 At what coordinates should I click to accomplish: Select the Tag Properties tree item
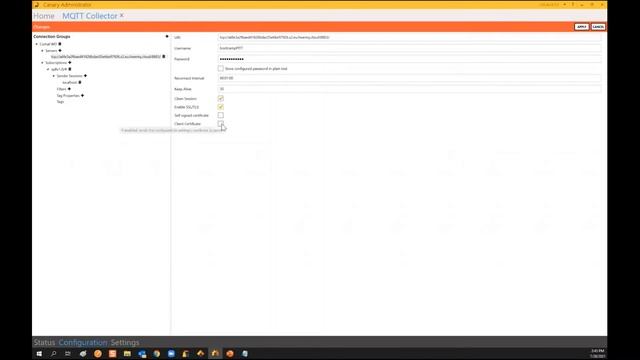[x=68, y=96]
